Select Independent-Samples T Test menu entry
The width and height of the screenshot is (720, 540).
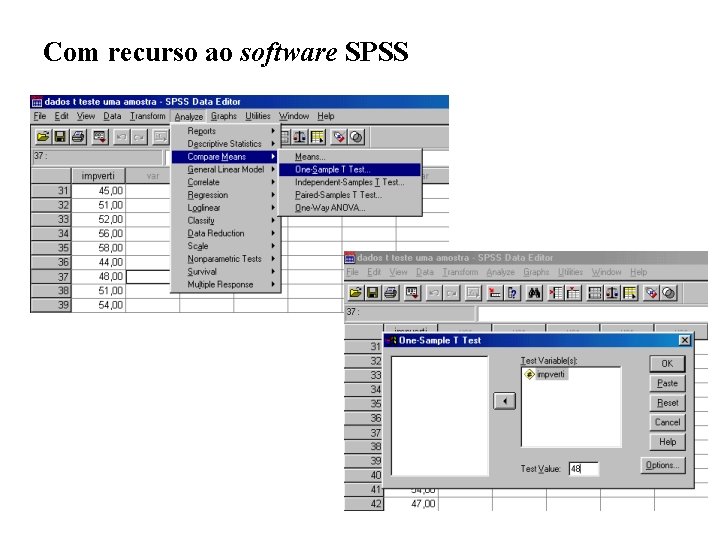(x=349, y=182)
